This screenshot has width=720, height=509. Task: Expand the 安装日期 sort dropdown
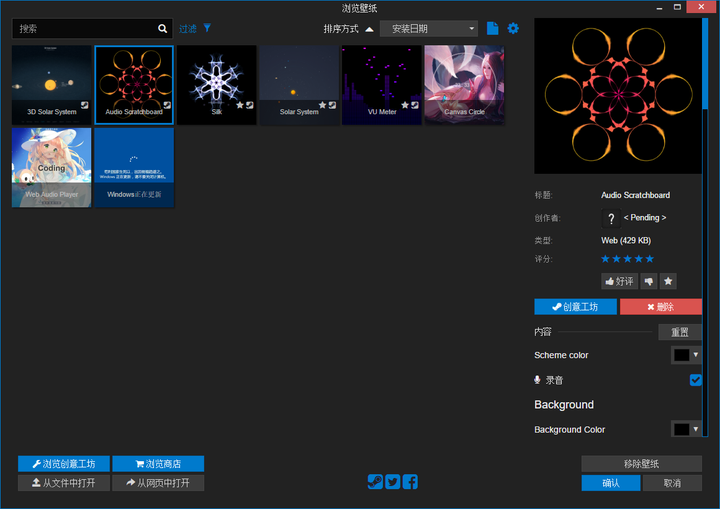(x=429, y=28)
